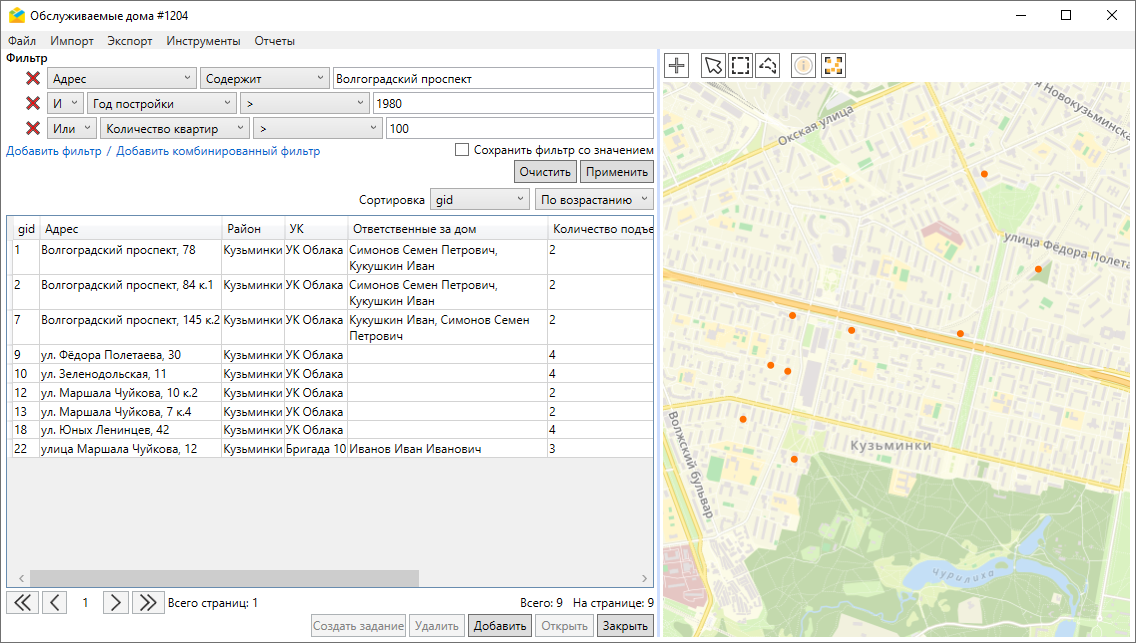Go to the last page of results
The width and height of the screenshot is (1136, 643).
[x=148, y=602]
